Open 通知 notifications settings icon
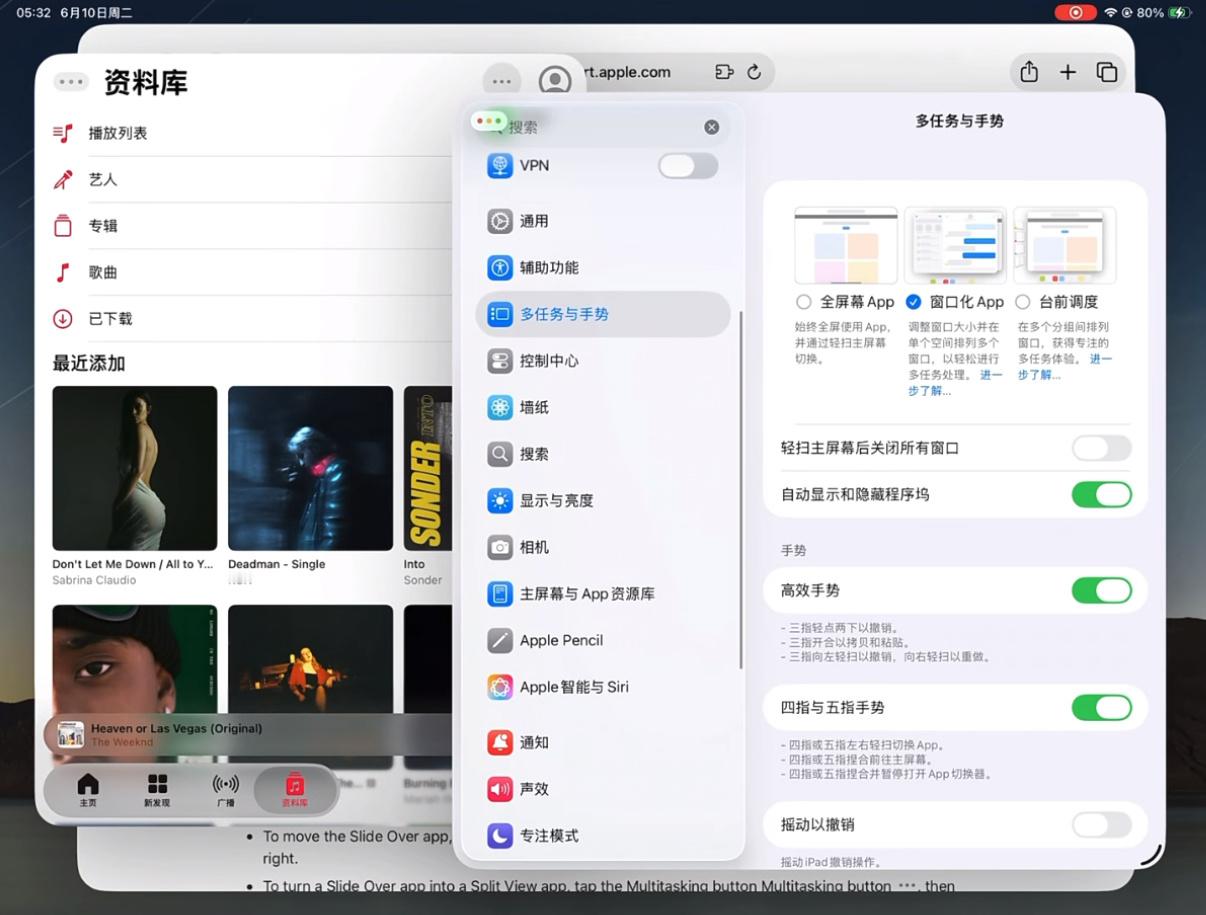This screenshot has height=915, width=1206. click(500, 742)
